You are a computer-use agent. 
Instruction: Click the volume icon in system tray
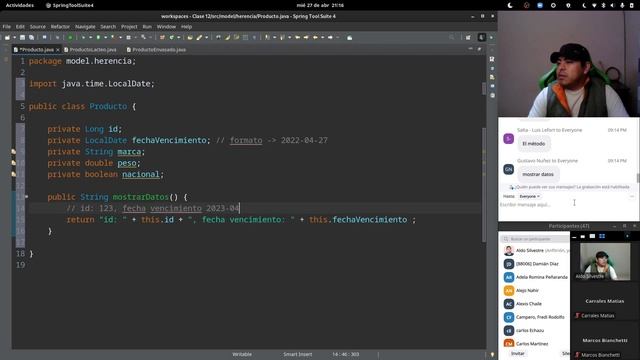(x=612, y=5)
